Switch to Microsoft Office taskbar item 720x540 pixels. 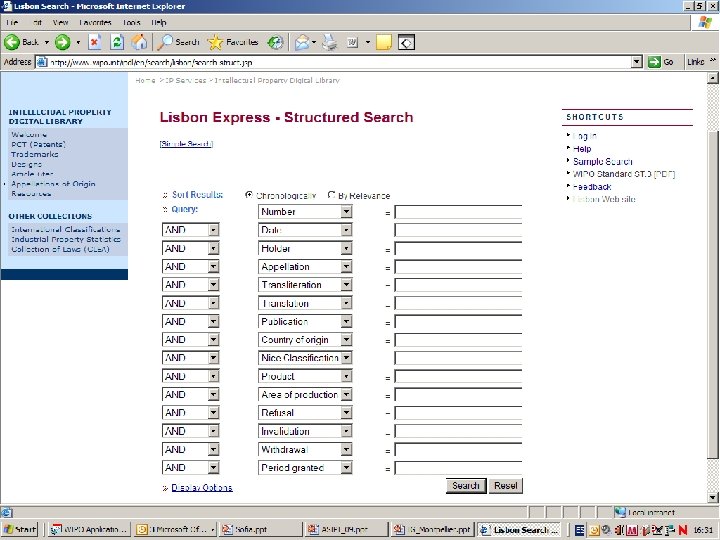(x=175, y=529)
